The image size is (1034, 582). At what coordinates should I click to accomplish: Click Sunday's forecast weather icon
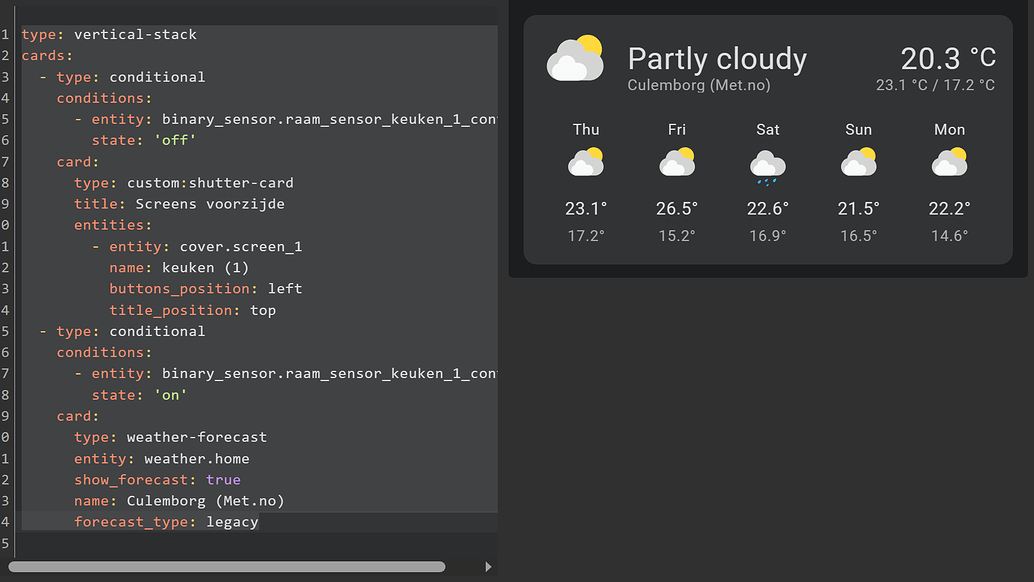point(859,162)
